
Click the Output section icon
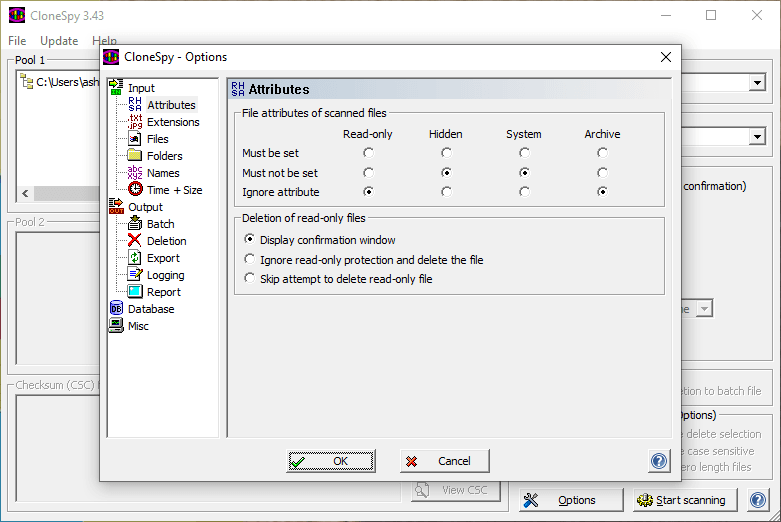(x=116, y=206)
